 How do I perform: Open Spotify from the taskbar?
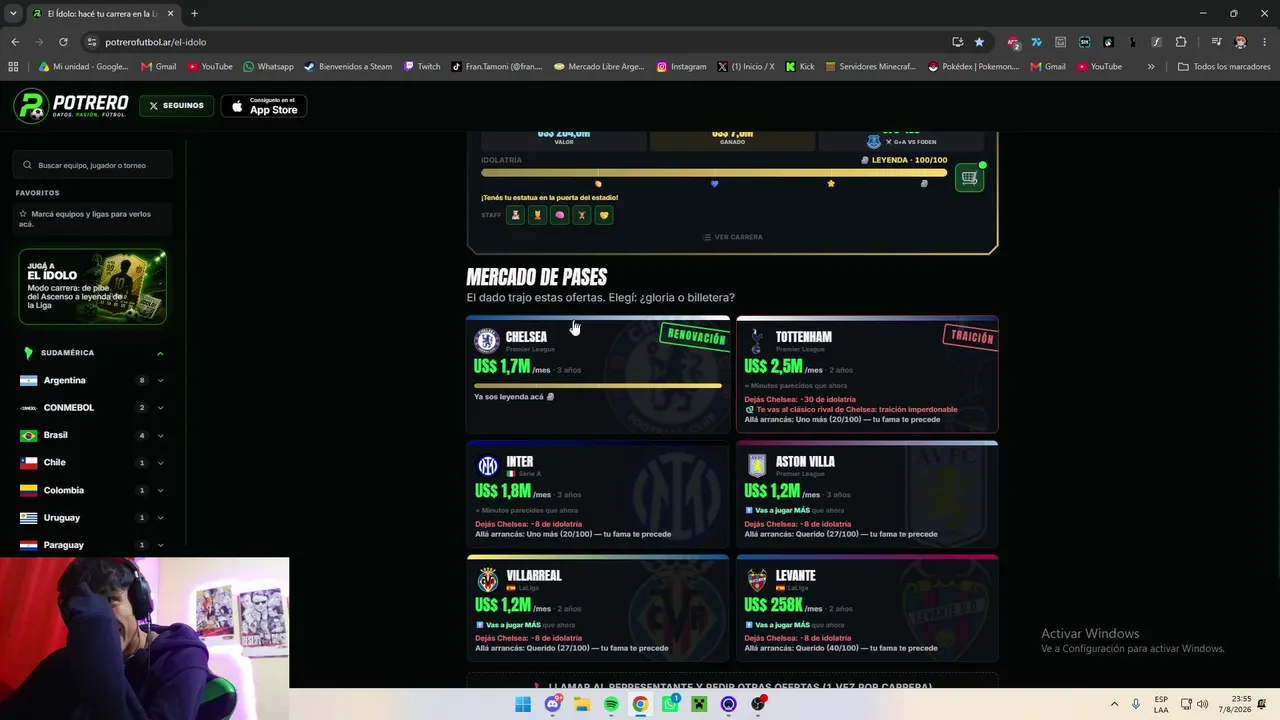coord(611,704)
